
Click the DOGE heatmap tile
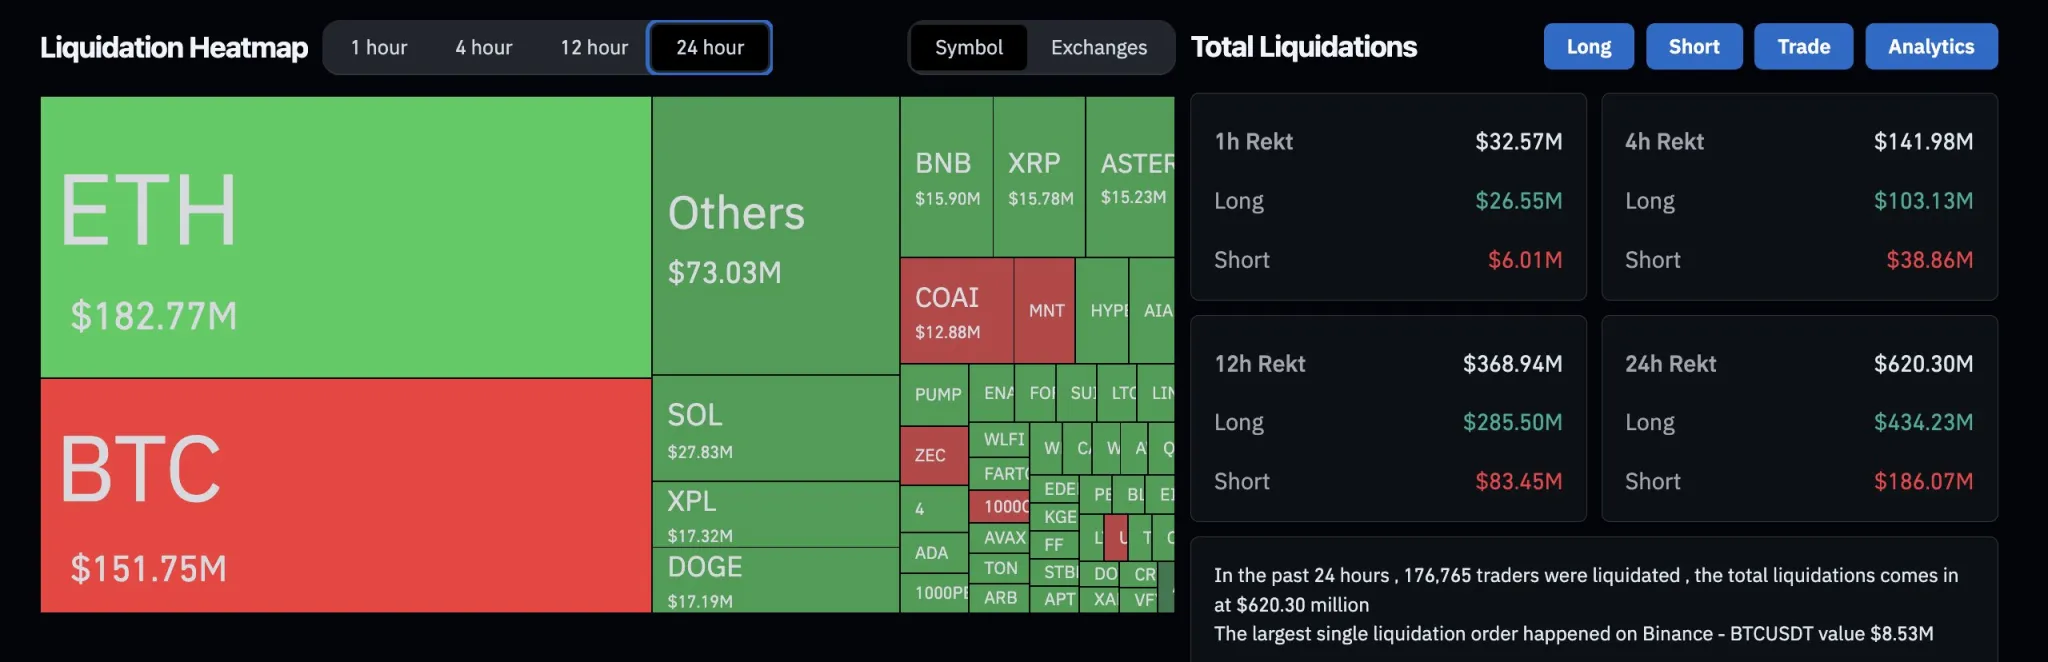775,580
